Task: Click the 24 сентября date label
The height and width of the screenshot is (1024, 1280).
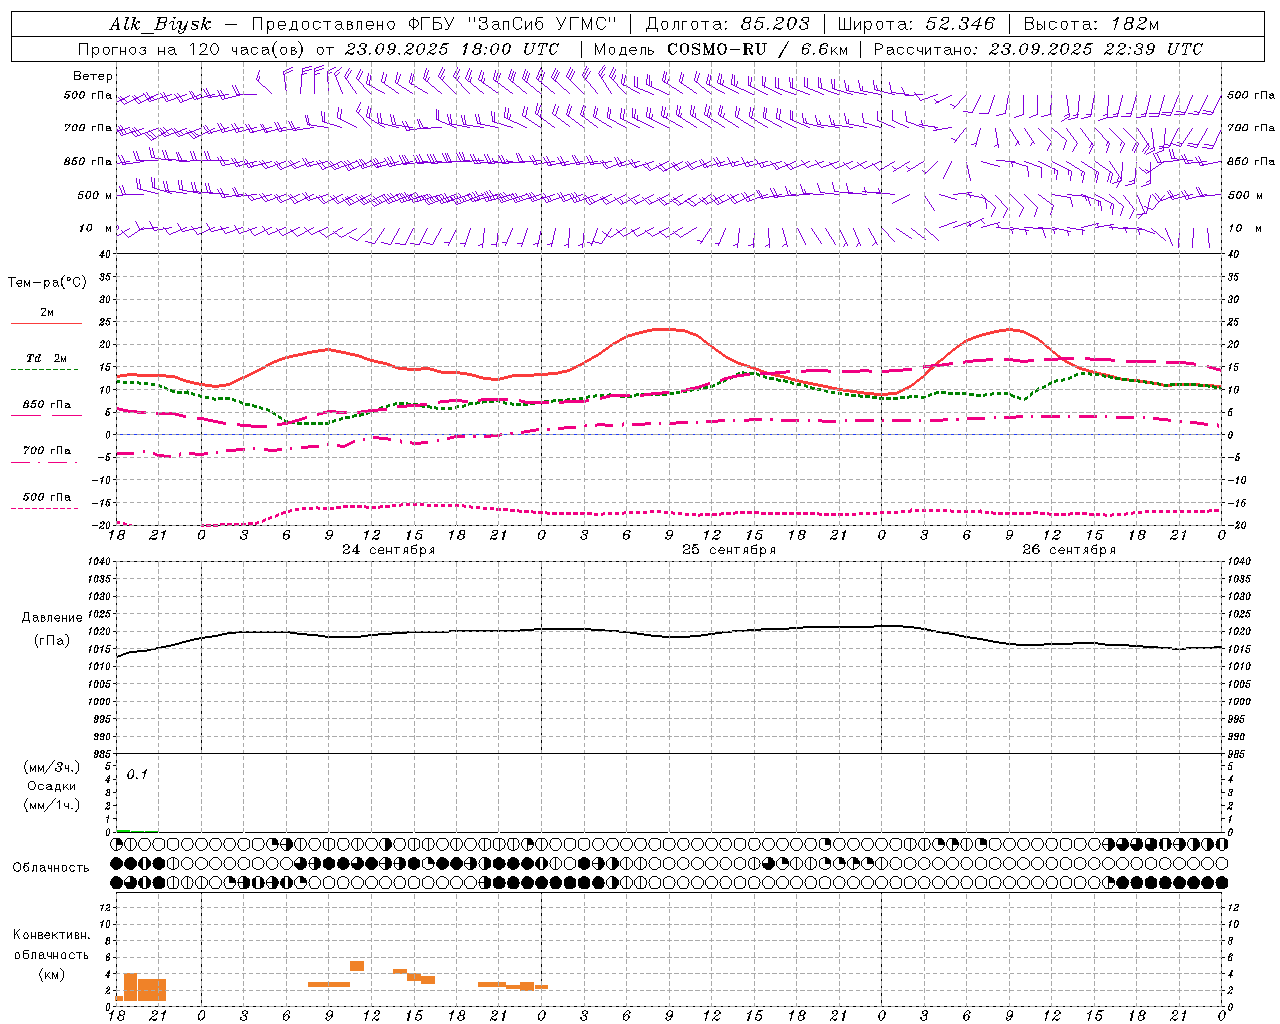Action: 389,550
